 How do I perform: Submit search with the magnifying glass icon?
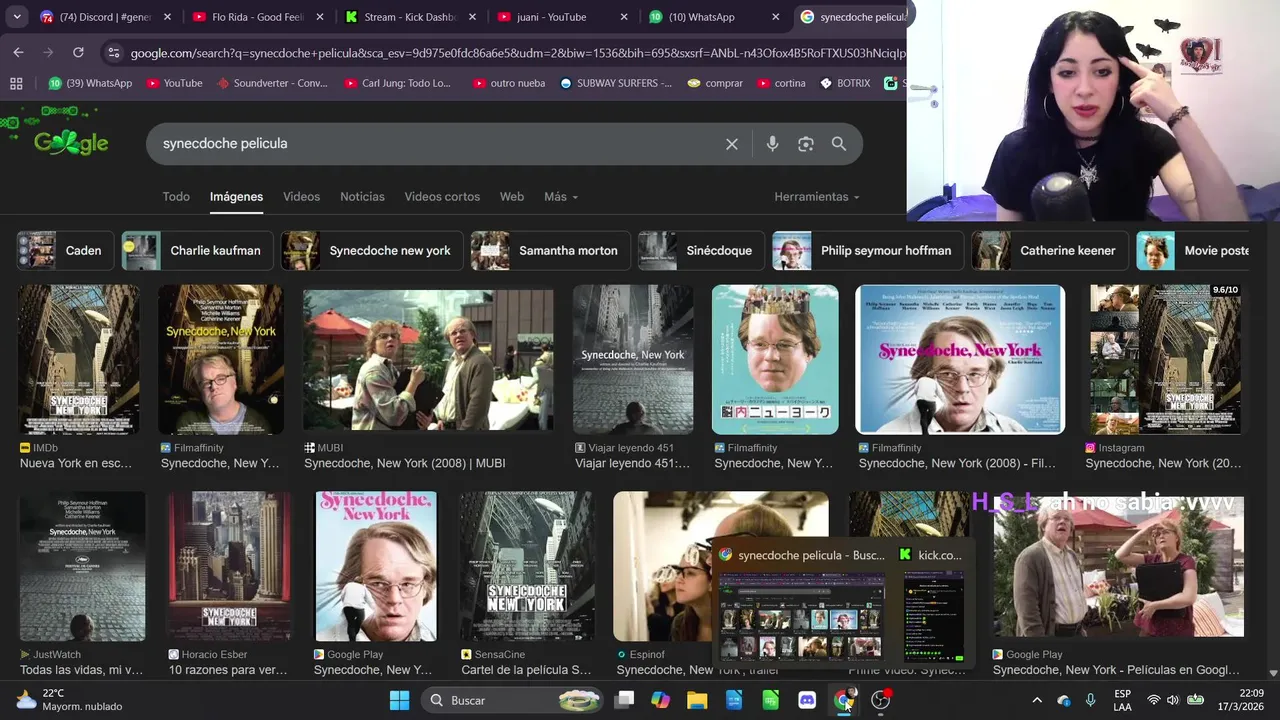pyautogui.click(x=839, y=144)
